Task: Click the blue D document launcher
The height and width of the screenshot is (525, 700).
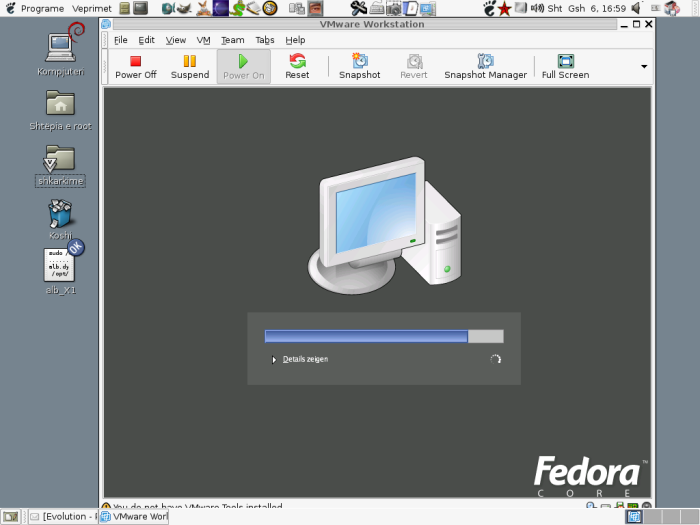Action: pos(410,8)
